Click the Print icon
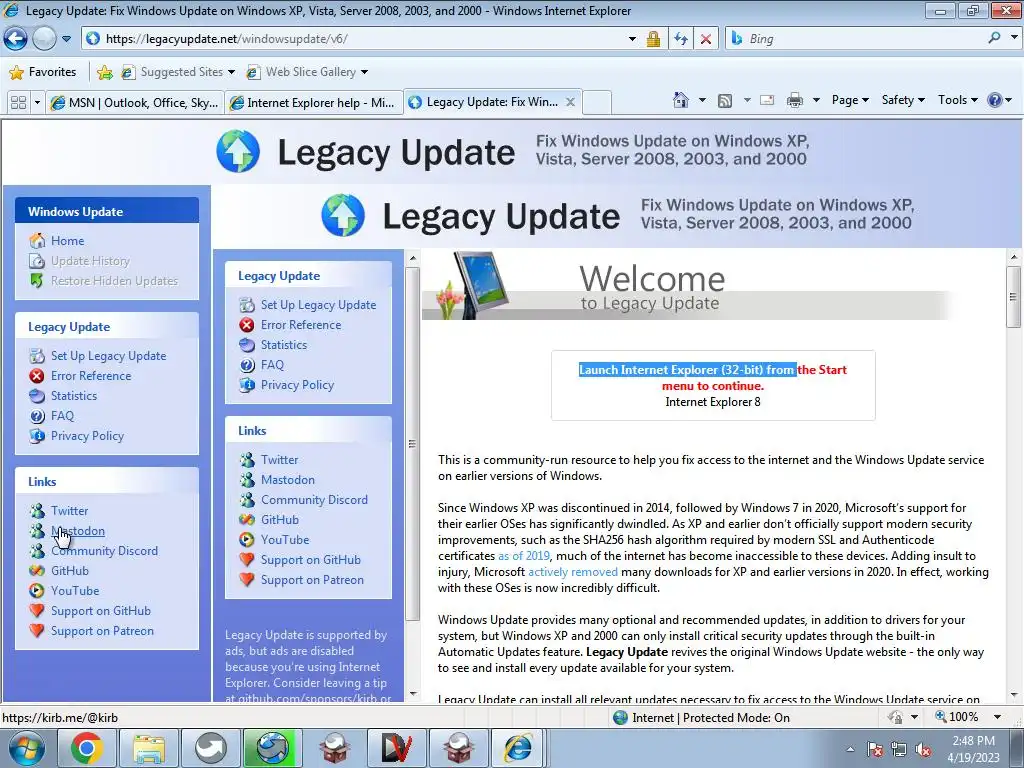1024x768 pixels. coord(795,100)
